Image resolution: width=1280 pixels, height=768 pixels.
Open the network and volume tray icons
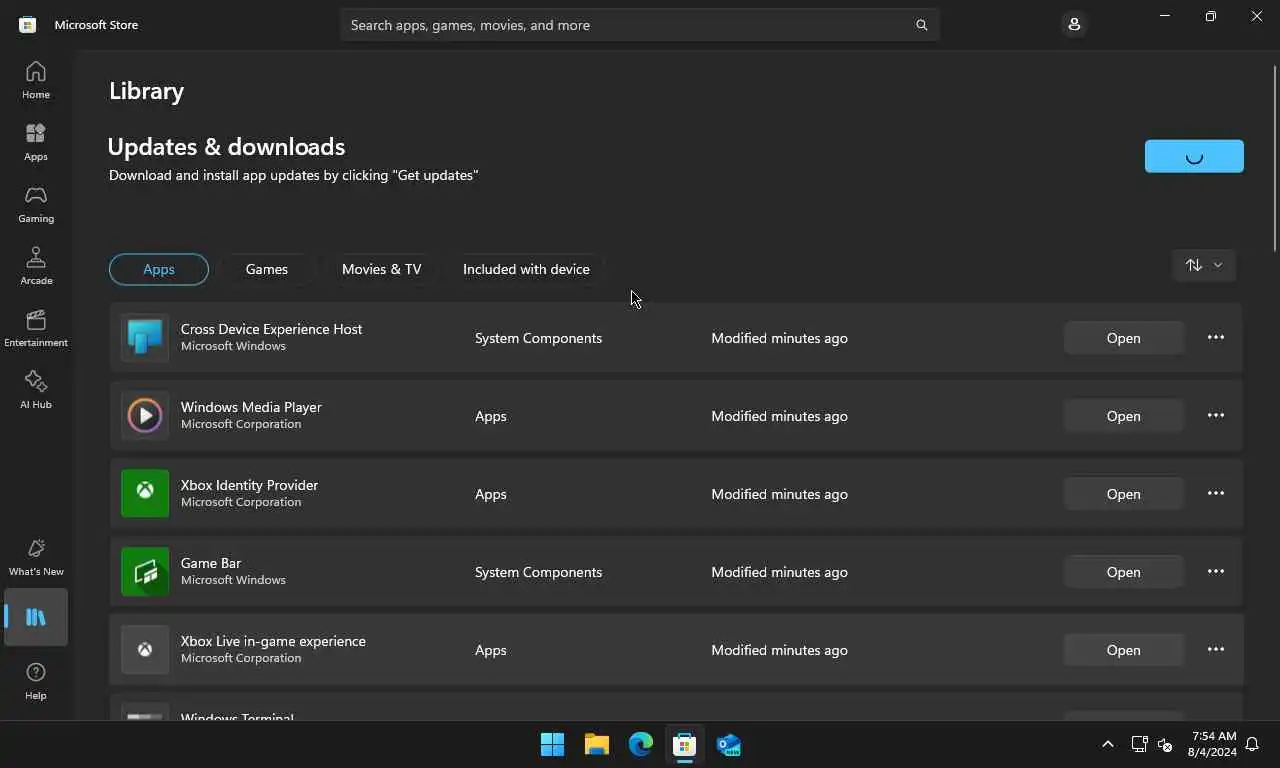[x=1151, y=745]
